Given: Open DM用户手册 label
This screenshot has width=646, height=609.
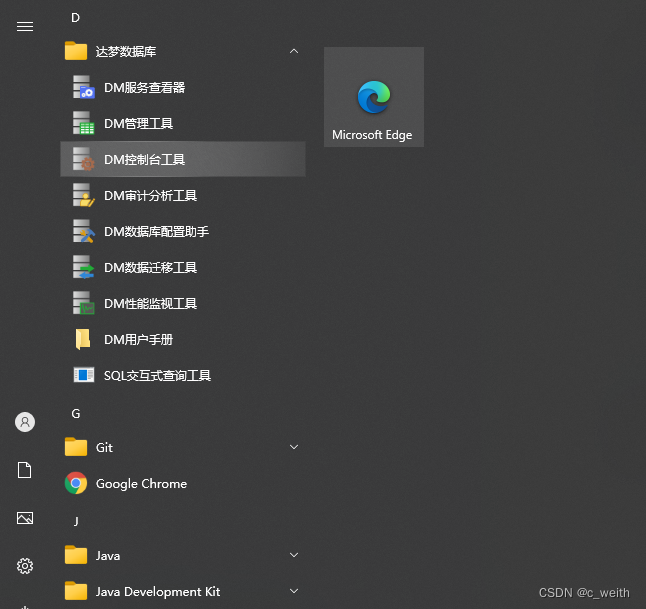Looking at the screenshot, I should click(x=138, y=340).
